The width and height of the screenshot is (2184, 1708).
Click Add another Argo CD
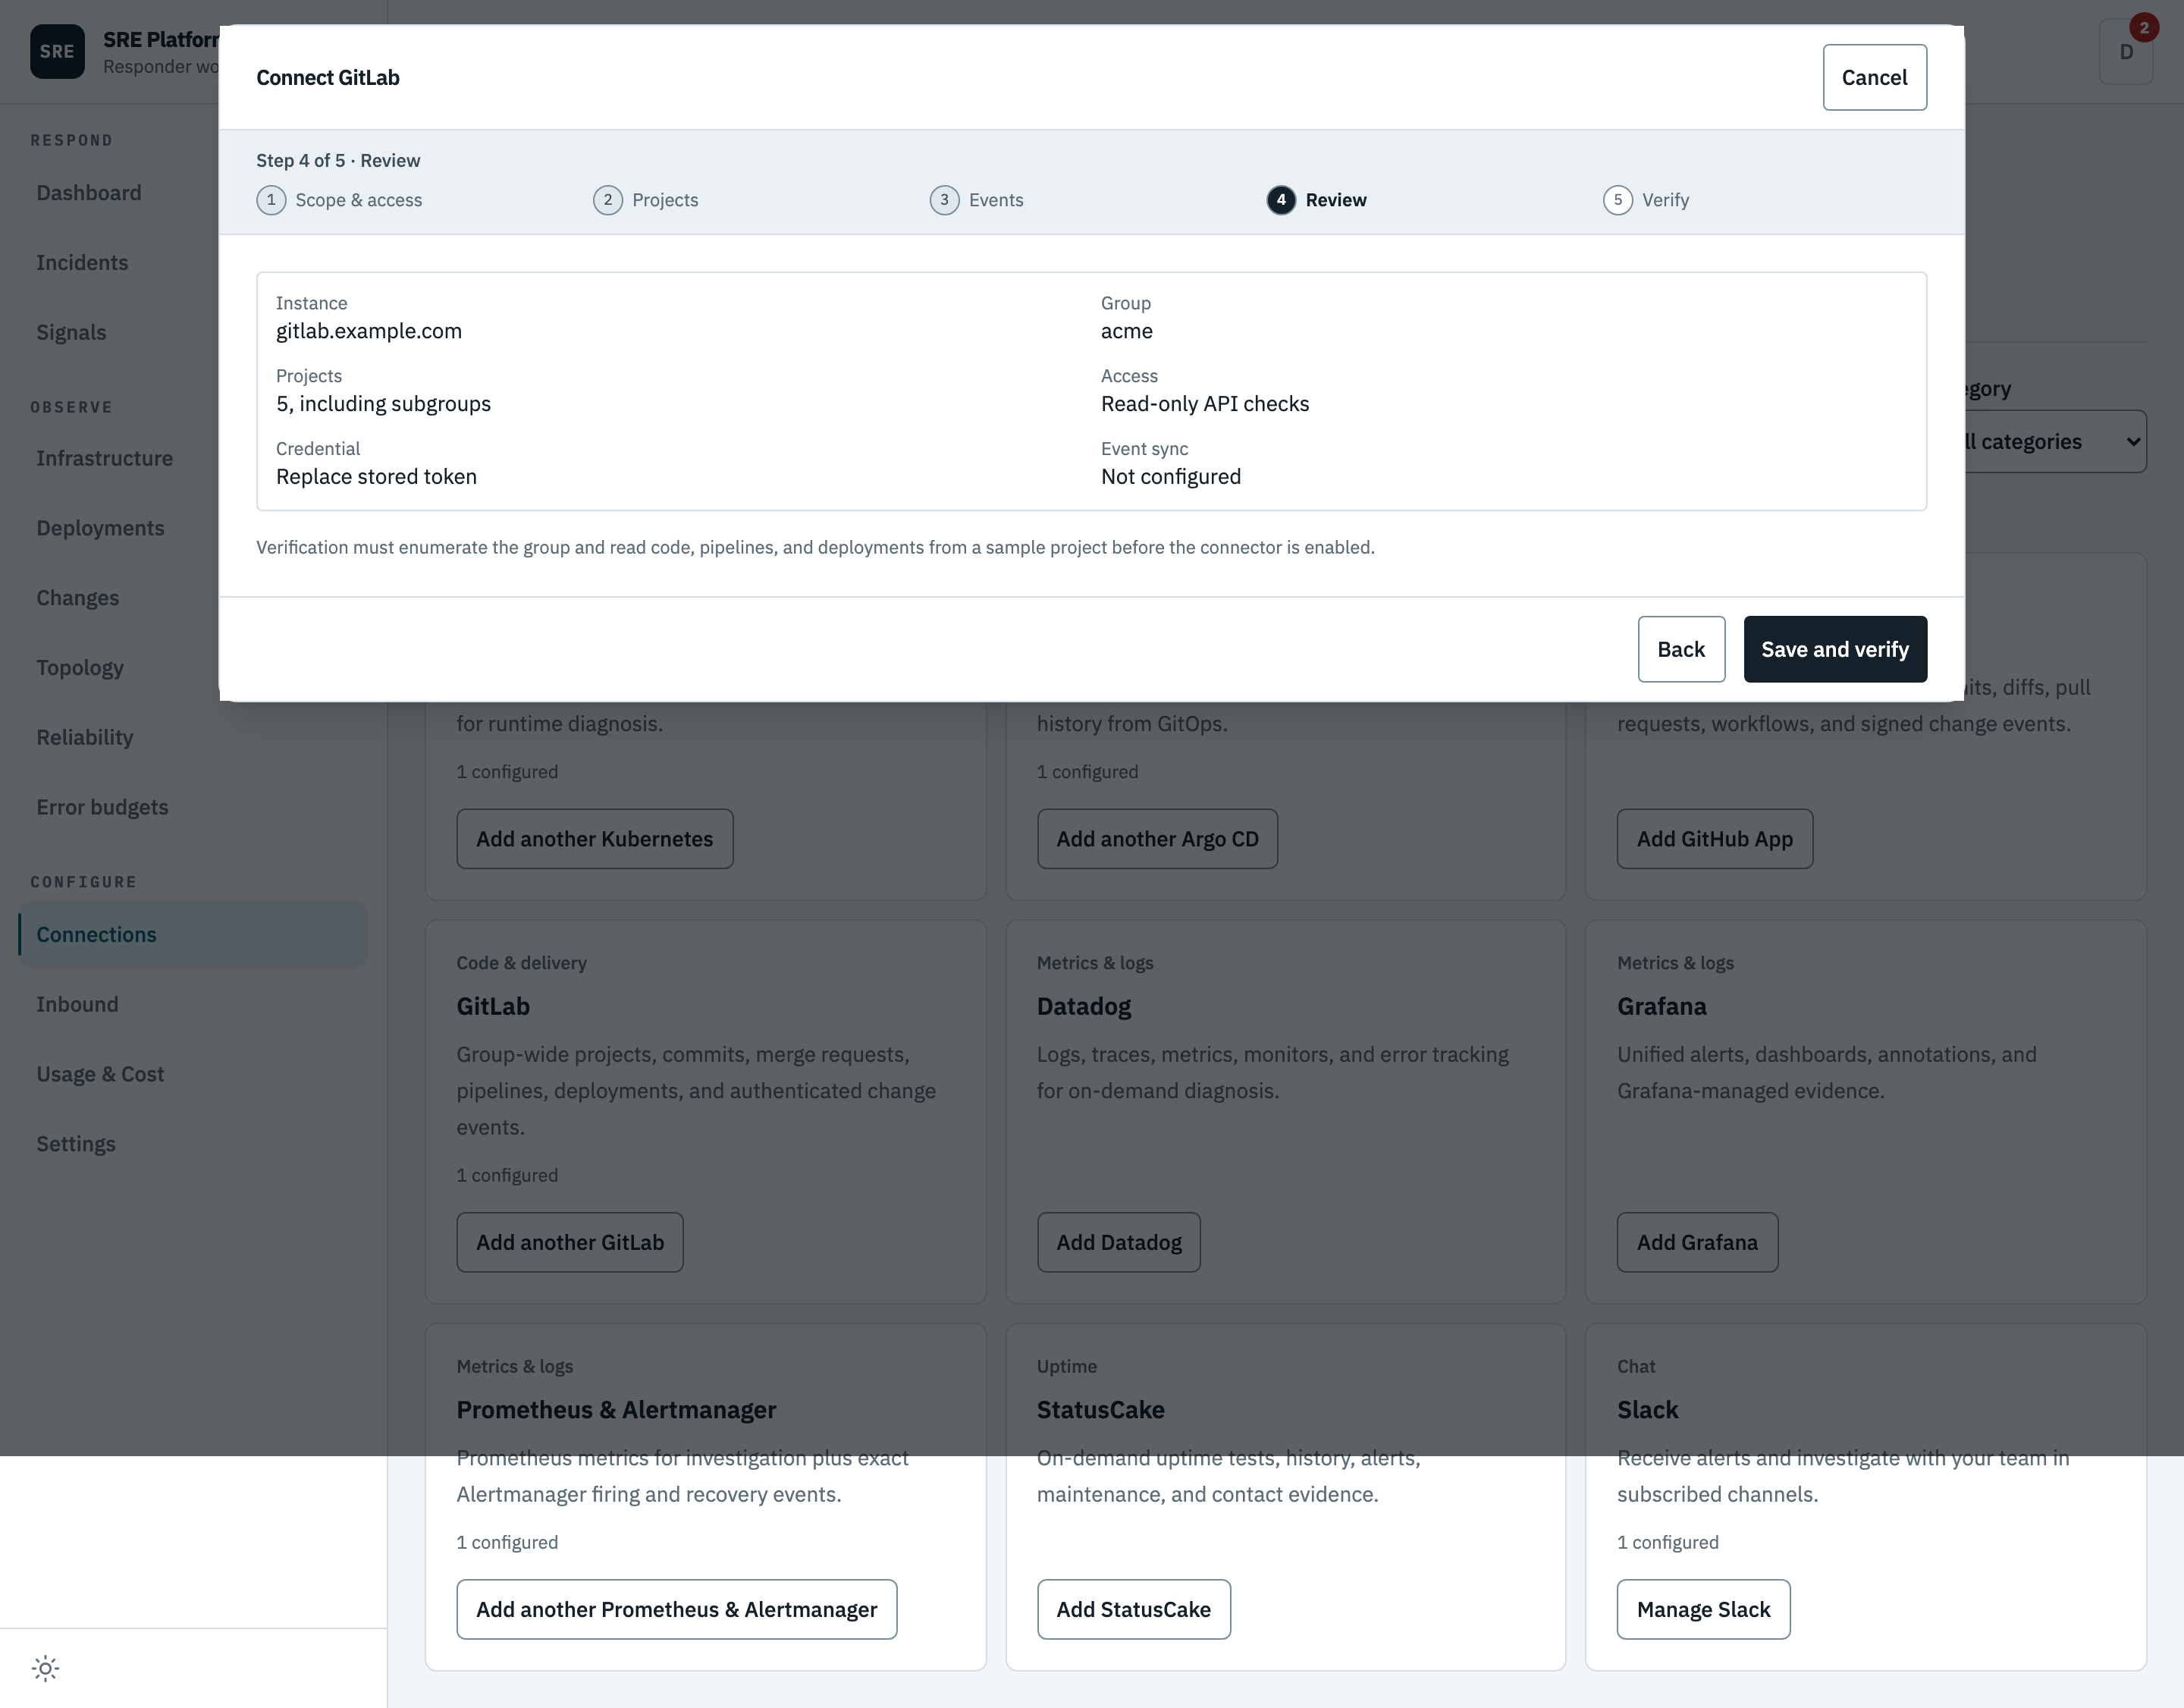coord(1157,839)
